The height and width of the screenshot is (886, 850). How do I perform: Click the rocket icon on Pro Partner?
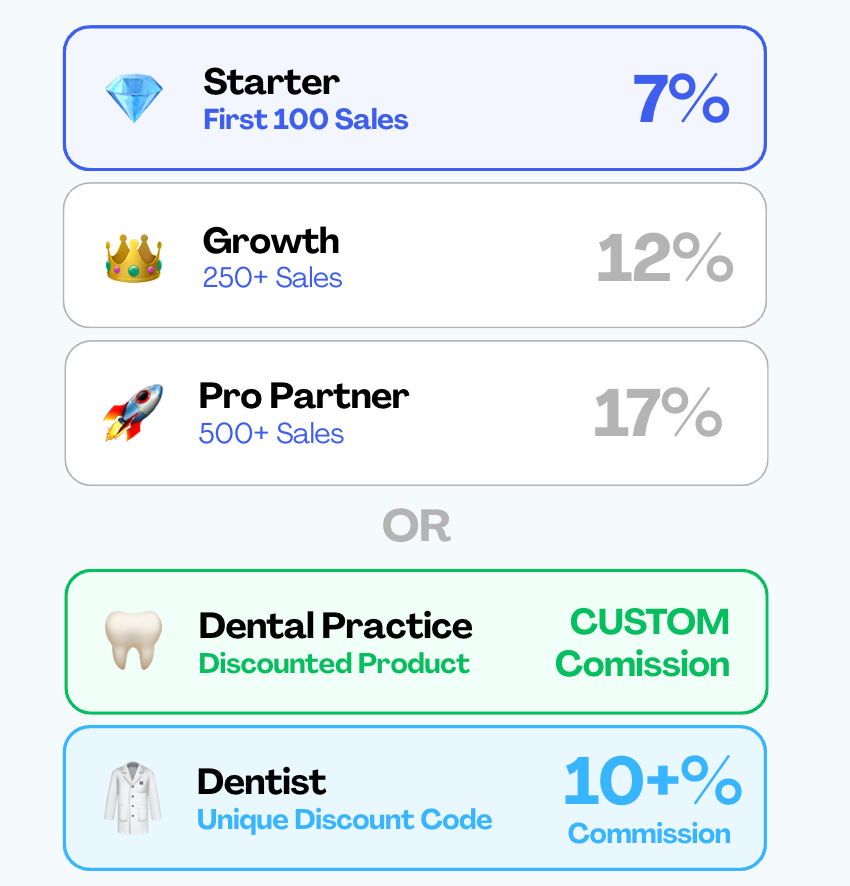(133, 413)
